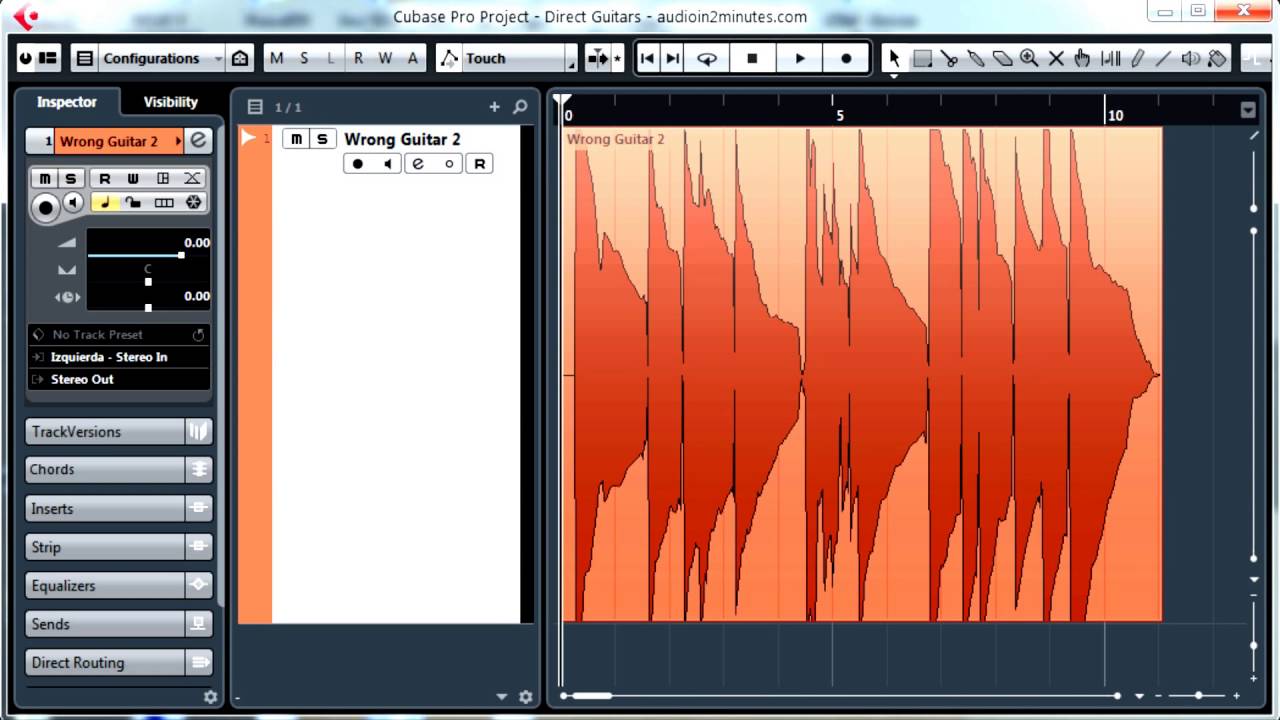The image size is (1280, 720).
Task: Select the Mute X tool
Action: [x=1056, y=58]
